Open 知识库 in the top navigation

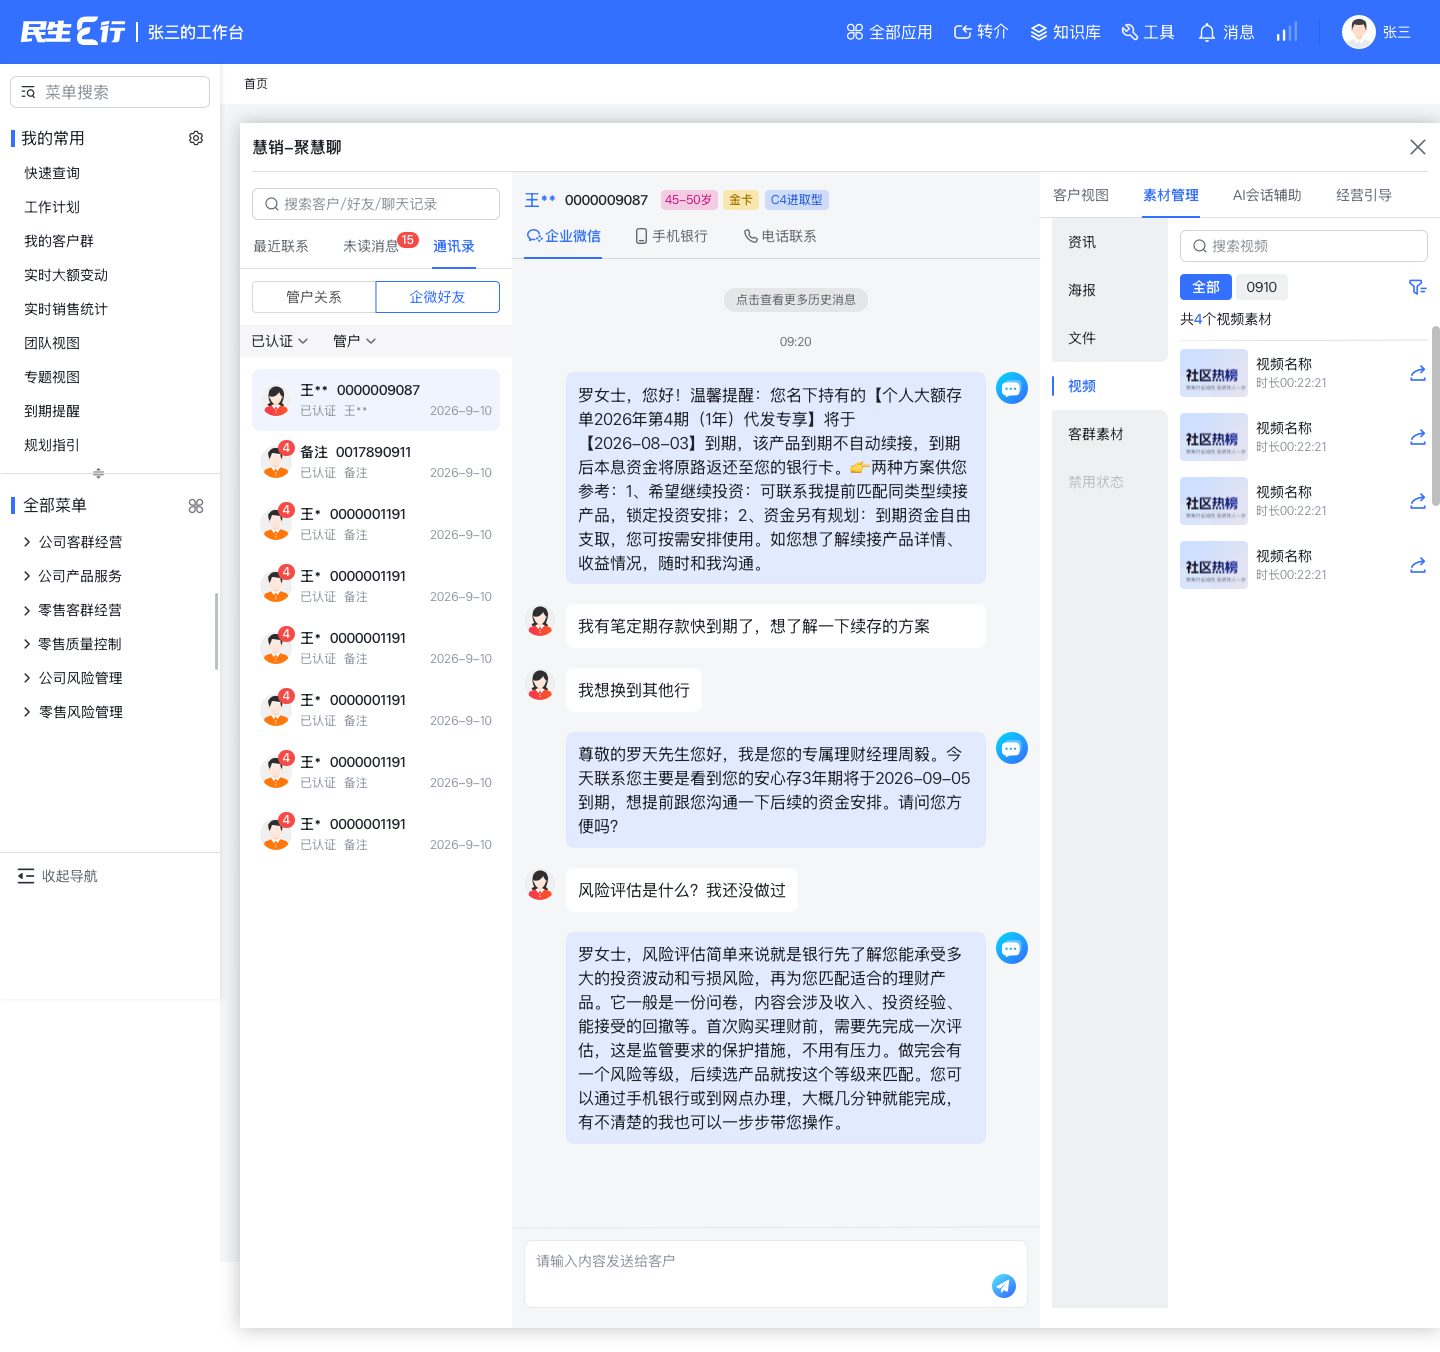click(1065, 32)
